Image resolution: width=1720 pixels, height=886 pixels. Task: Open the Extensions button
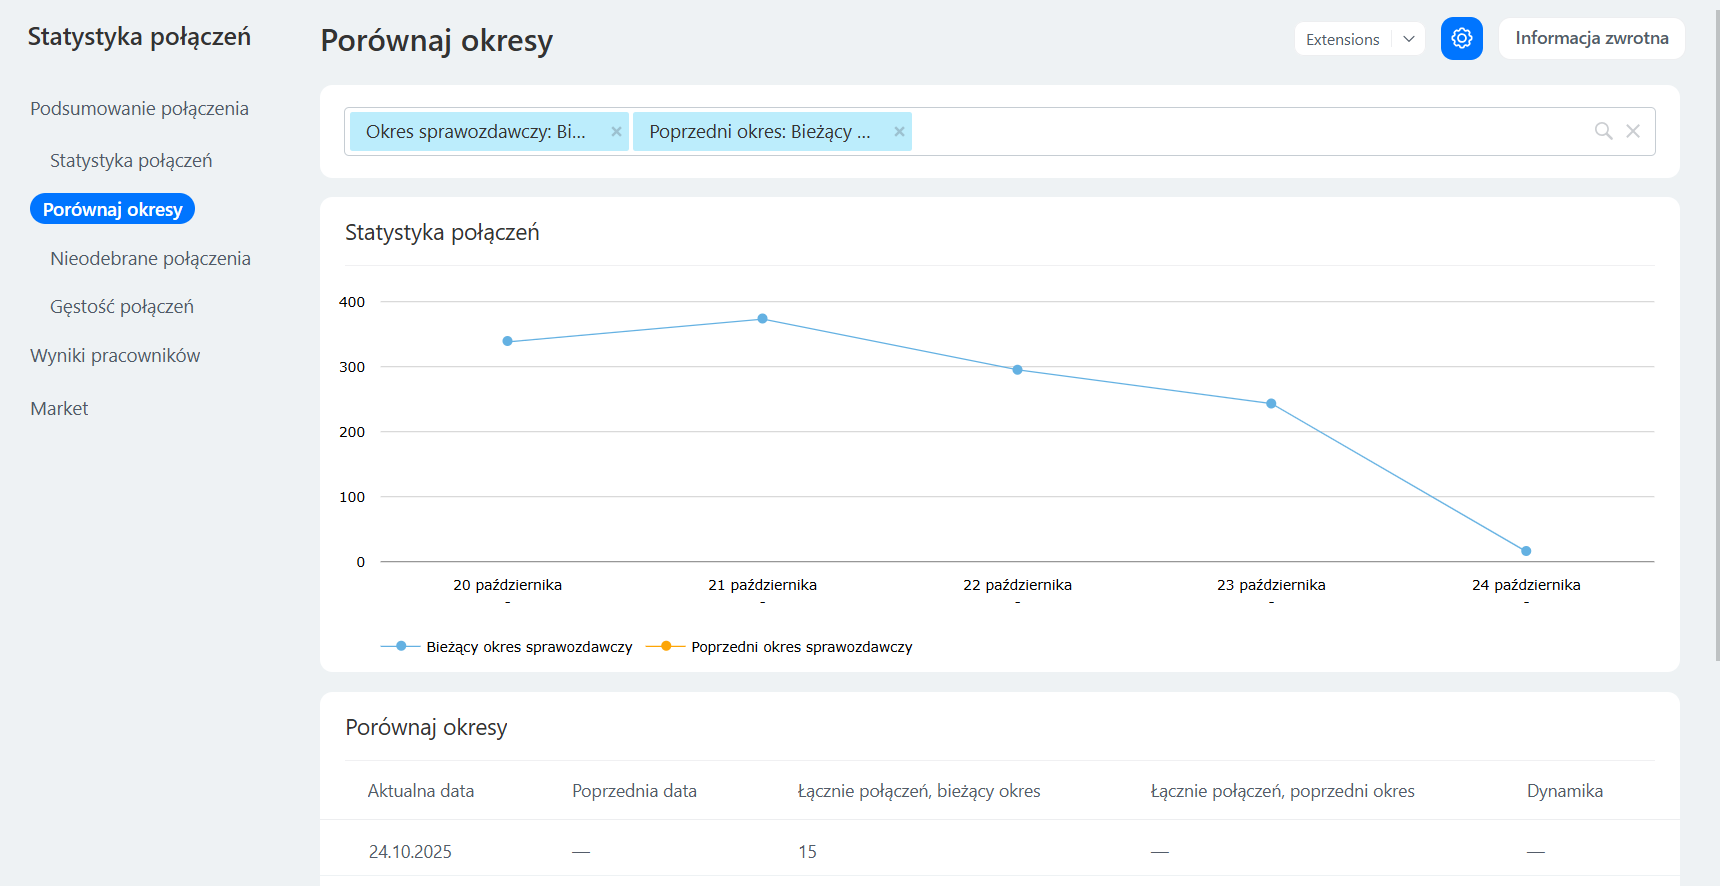coord(1342,39)
